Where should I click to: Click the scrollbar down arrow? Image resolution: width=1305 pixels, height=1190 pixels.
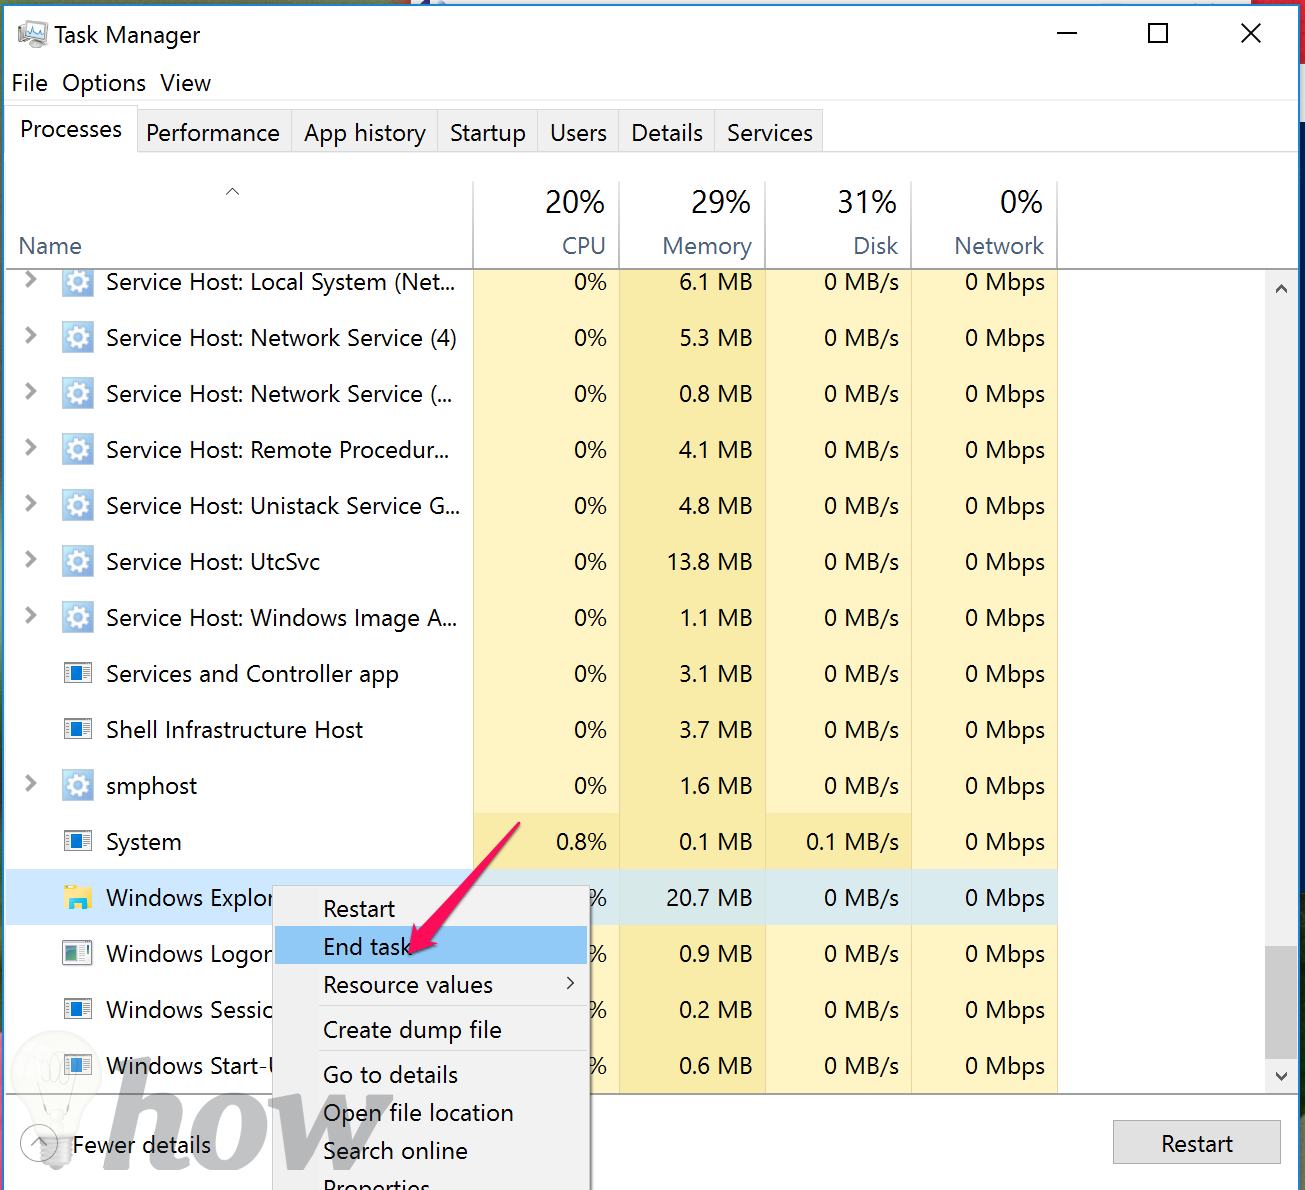click(x=1280, y=1076)
